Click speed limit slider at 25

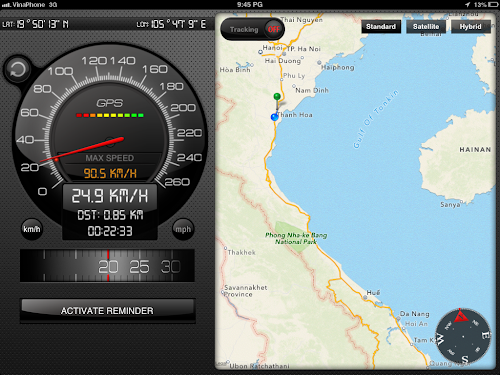(139, 267)
